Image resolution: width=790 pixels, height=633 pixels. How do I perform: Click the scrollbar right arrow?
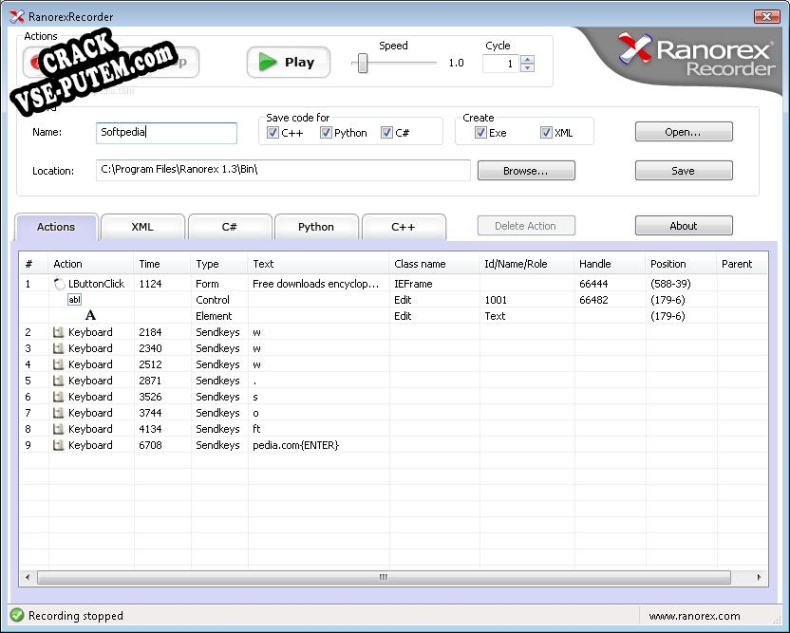[x=759, y=577]
